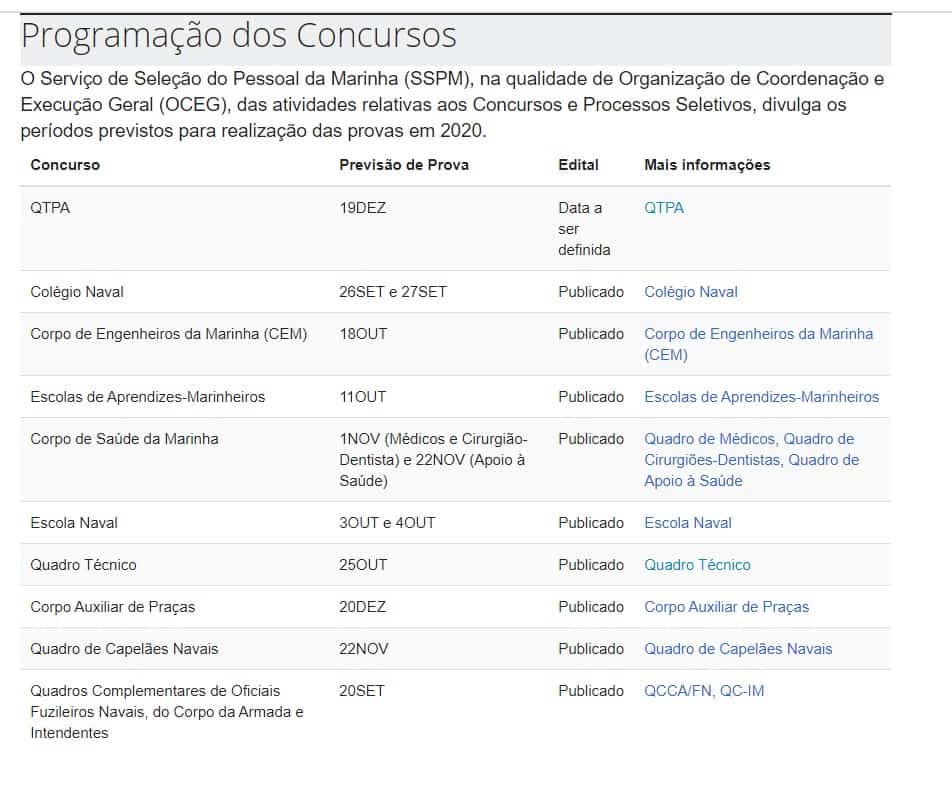Click the Edital column header
952x810 pixels.
(579, 165)
